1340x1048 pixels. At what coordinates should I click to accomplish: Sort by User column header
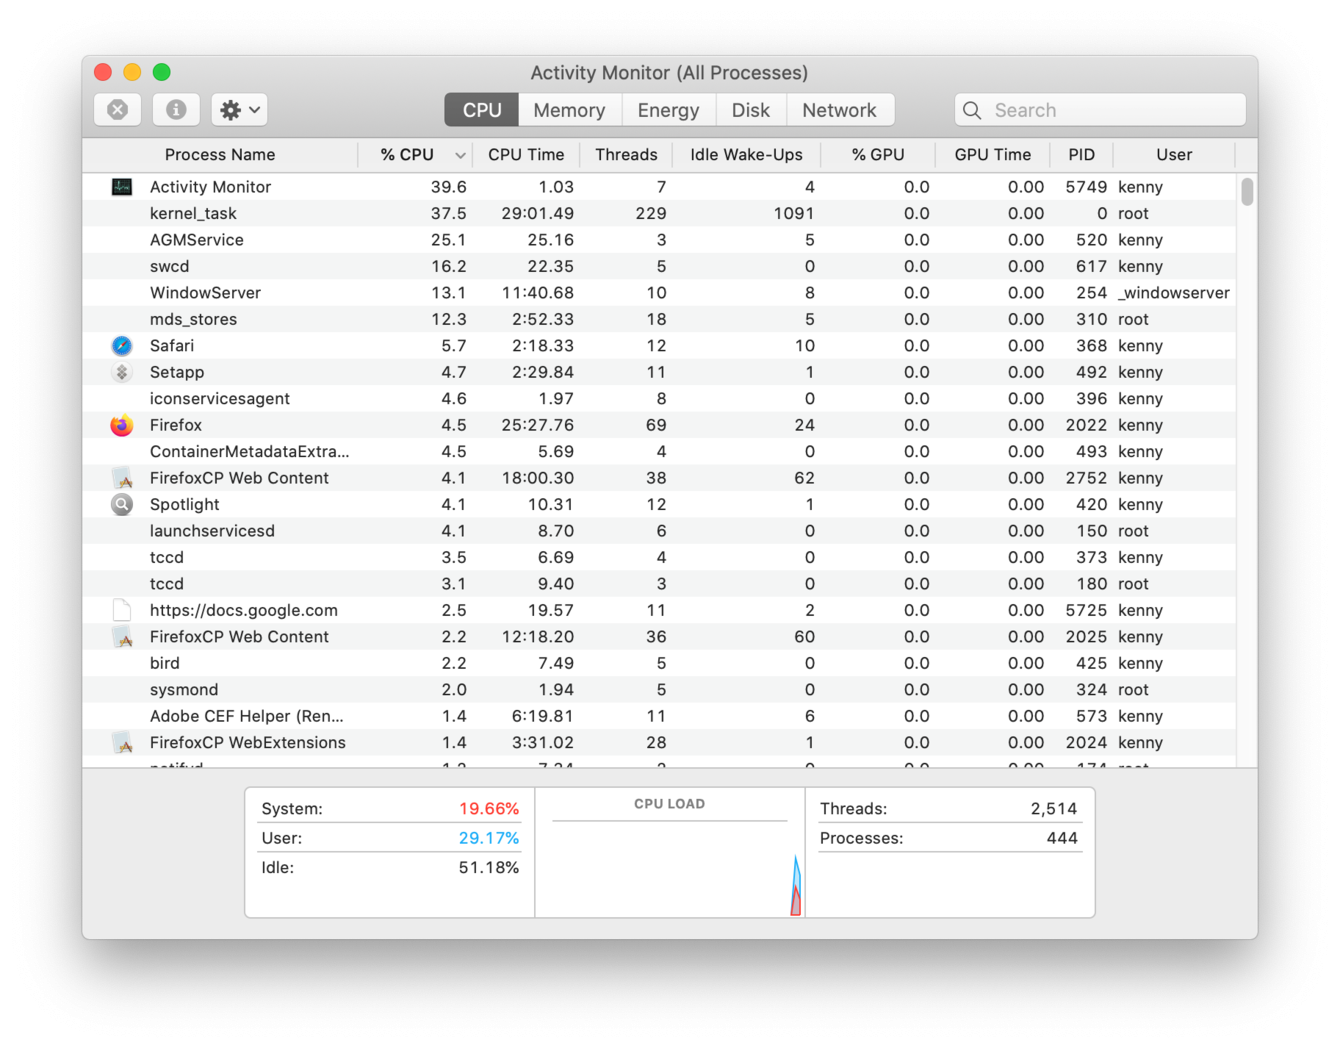coord(1174,155)
